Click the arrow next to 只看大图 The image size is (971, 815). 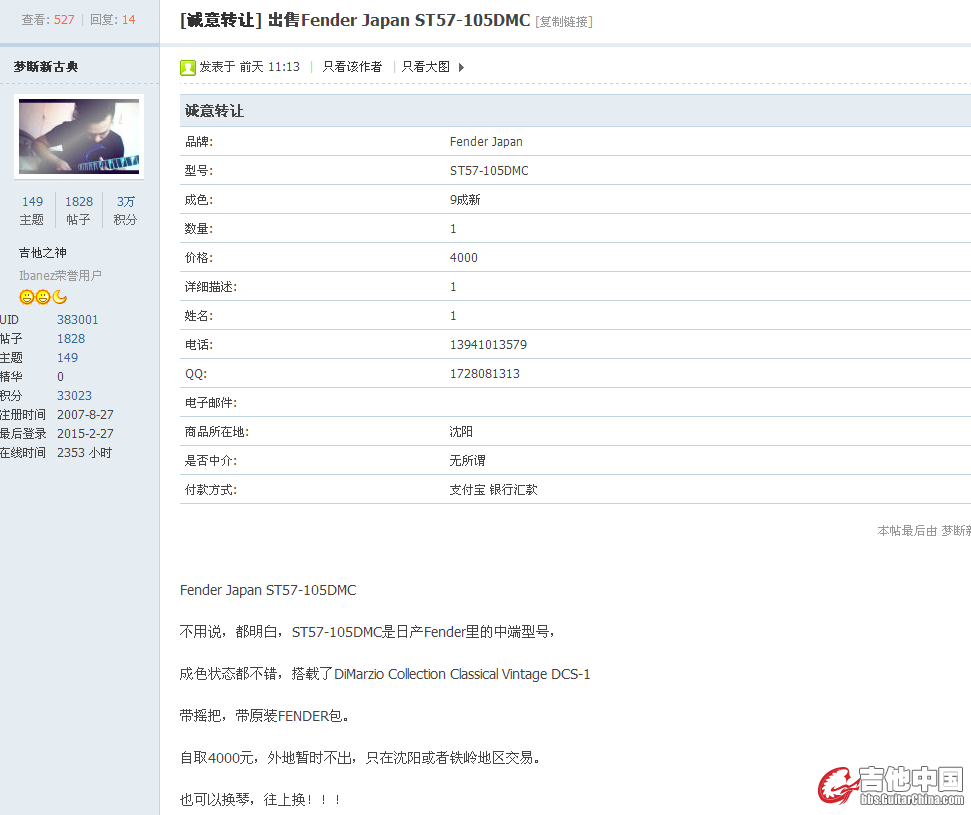coord(461,68)
